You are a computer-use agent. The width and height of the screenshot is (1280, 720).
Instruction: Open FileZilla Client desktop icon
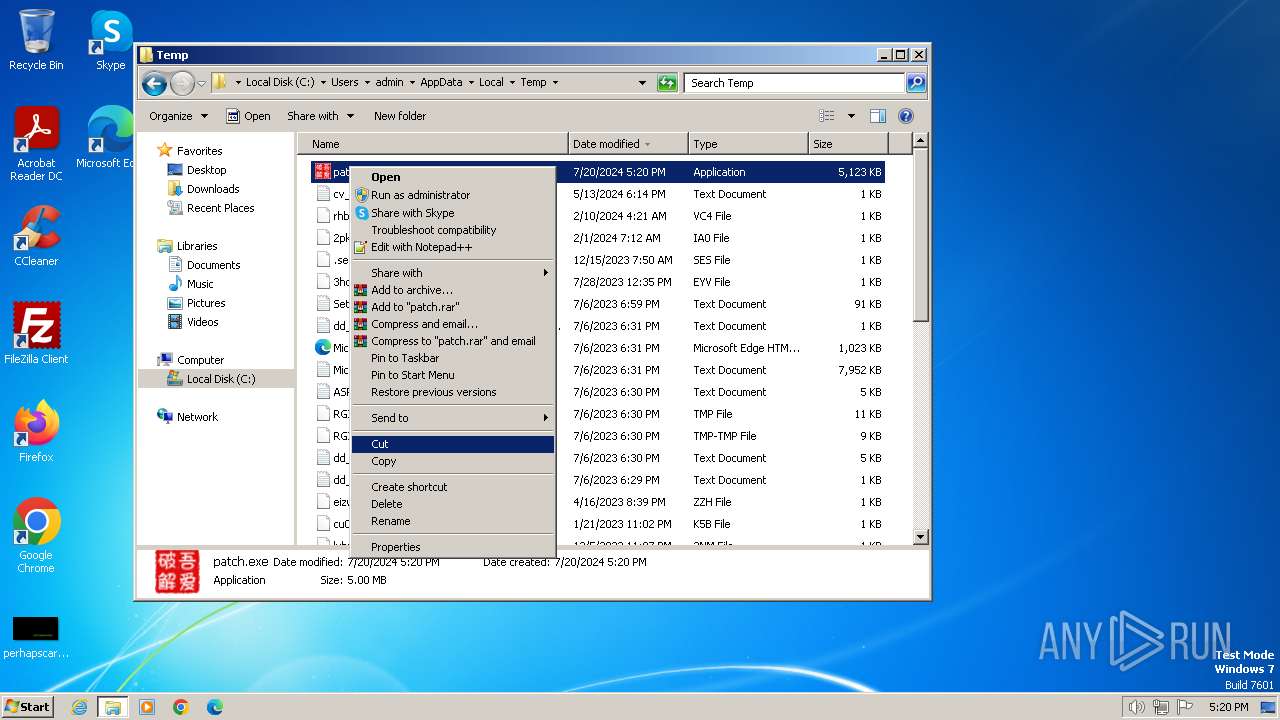36,334
